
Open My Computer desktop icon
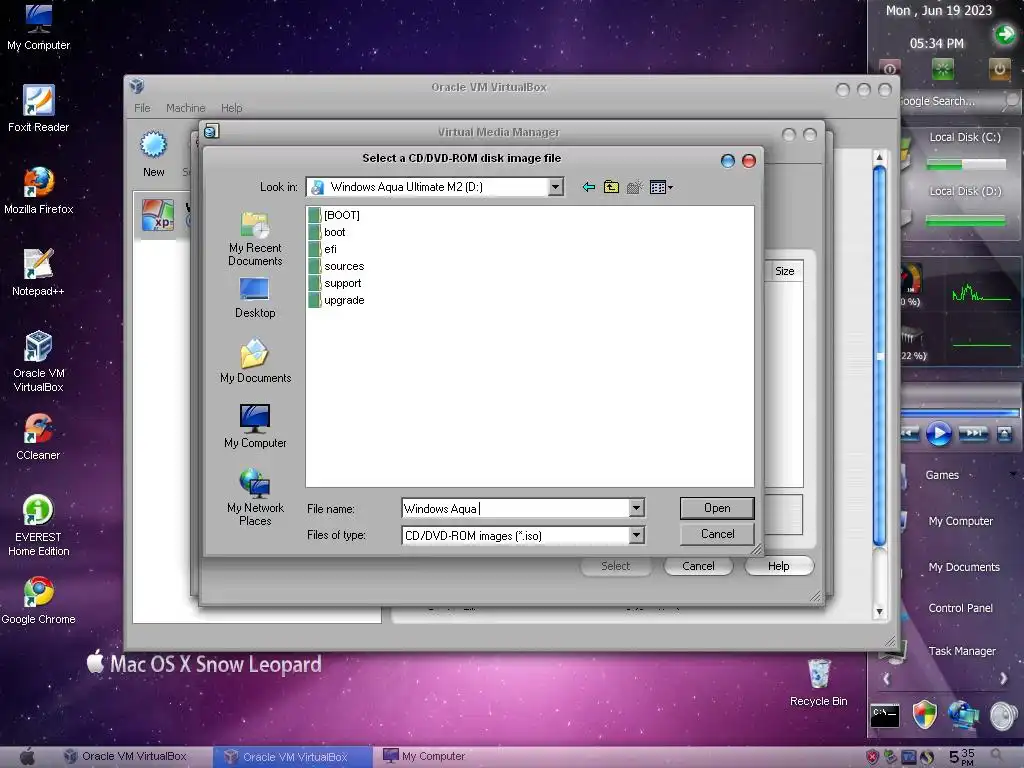click(39, 27)
